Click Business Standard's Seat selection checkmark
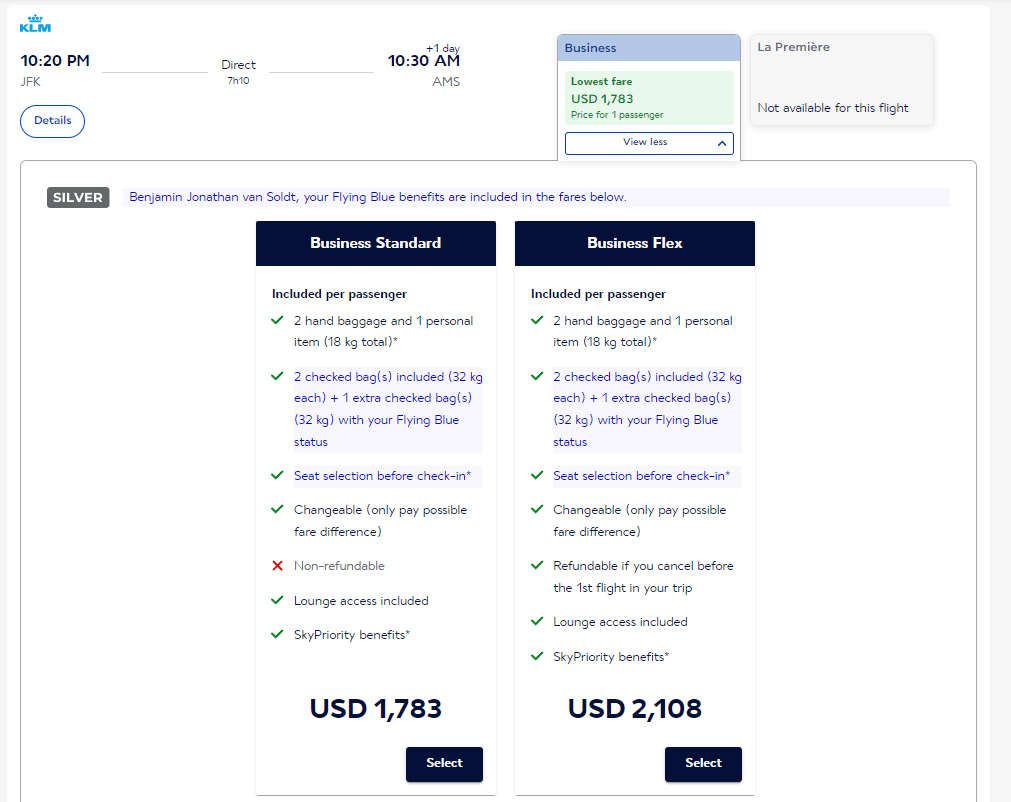Screen dimensions: 1011x802 coord(277,475)
